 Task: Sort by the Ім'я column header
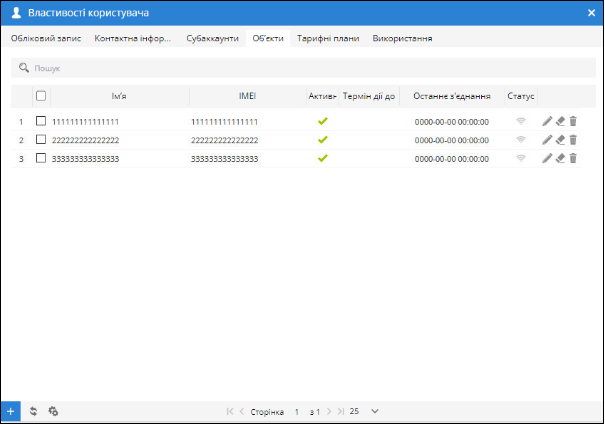(119, 96)
